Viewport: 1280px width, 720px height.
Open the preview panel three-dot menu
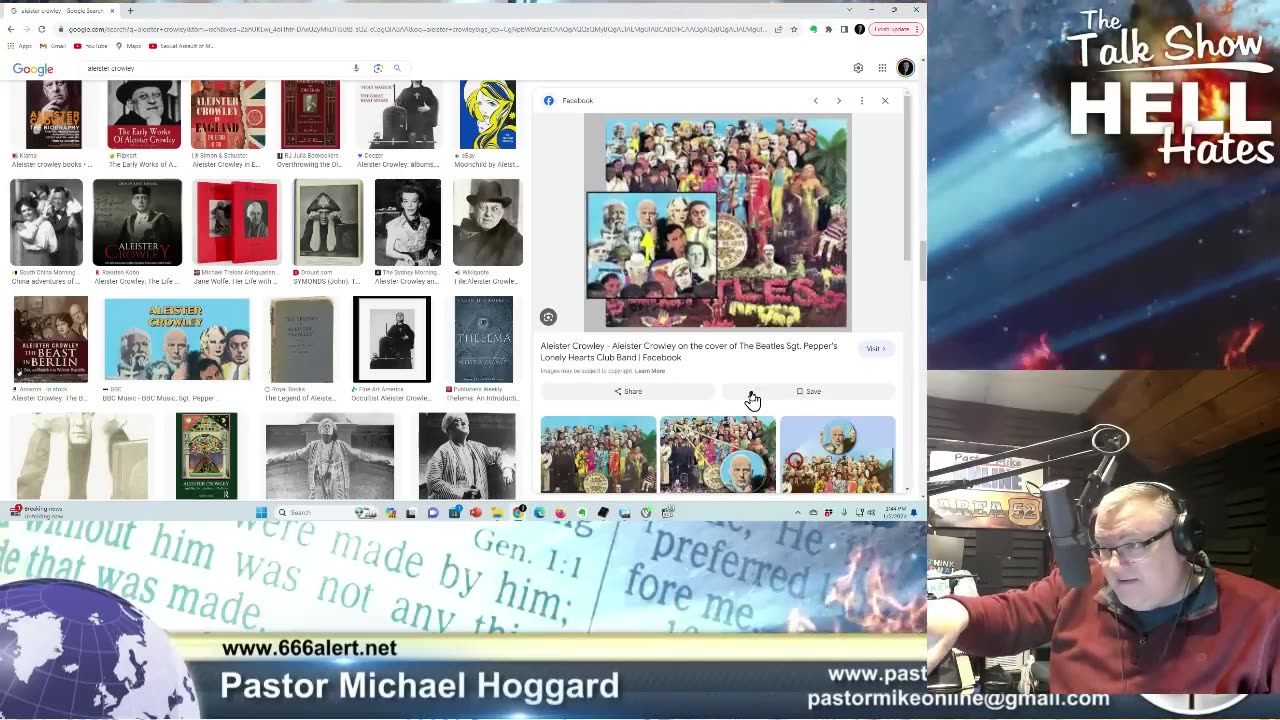[861, 101]
